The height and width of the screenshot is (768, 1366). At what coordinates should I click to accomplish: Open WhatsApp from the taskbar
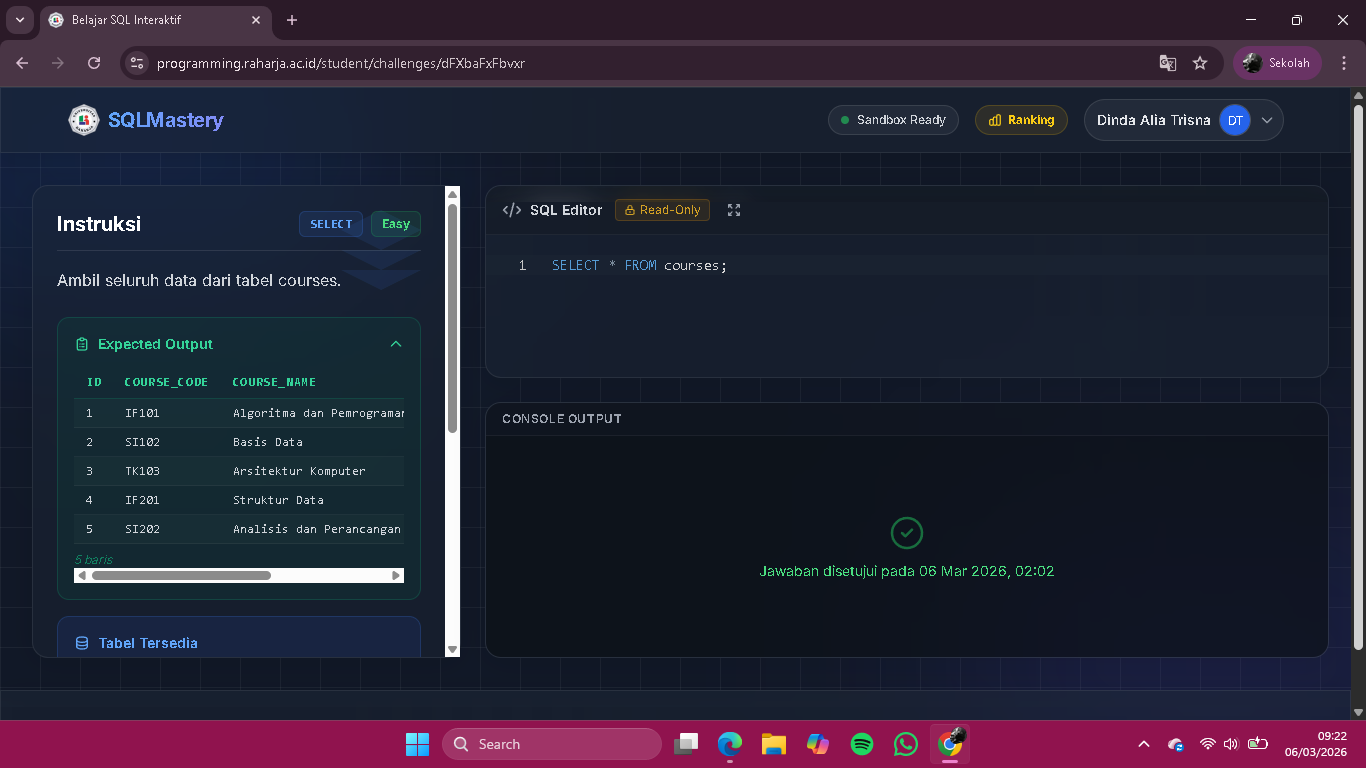tap(906, 744)
